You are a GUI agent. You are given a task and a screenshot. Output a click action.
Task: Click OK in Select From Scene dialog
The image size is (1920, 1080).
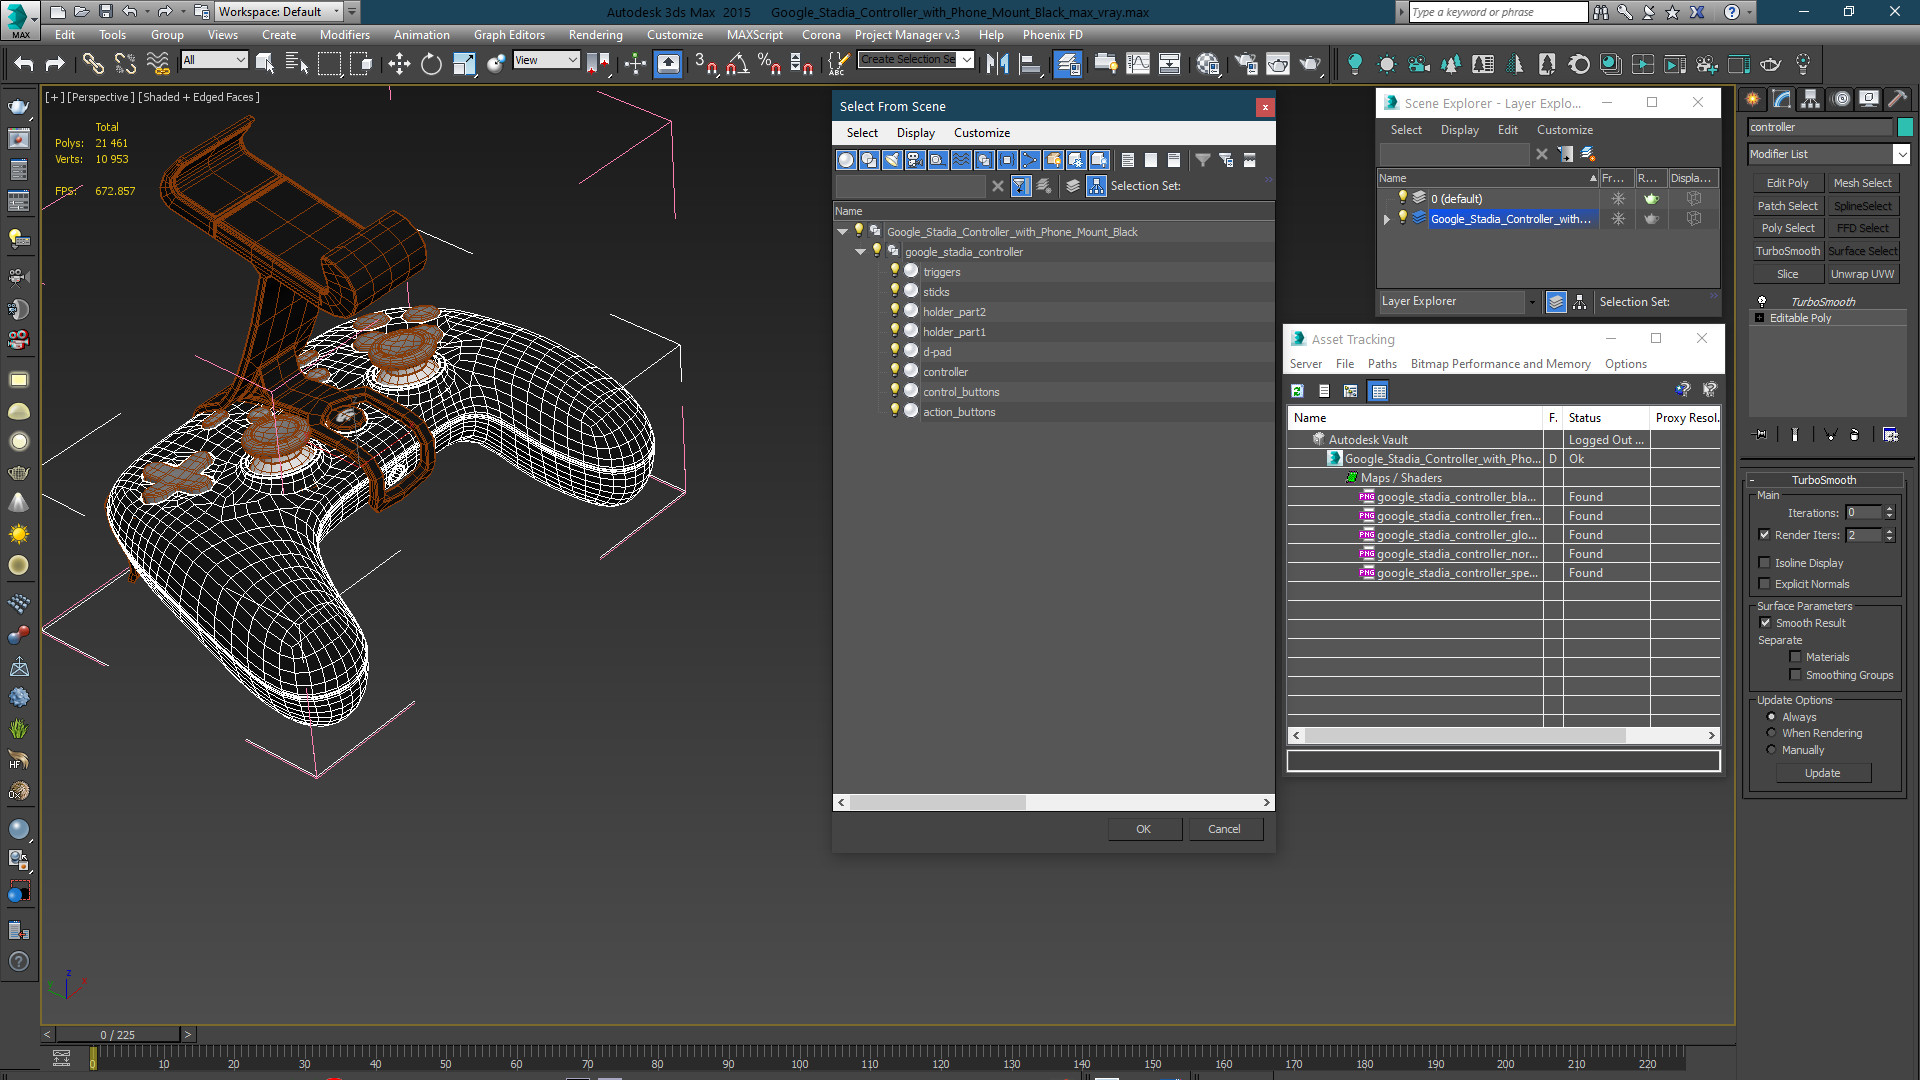(x=1144, y=829)
